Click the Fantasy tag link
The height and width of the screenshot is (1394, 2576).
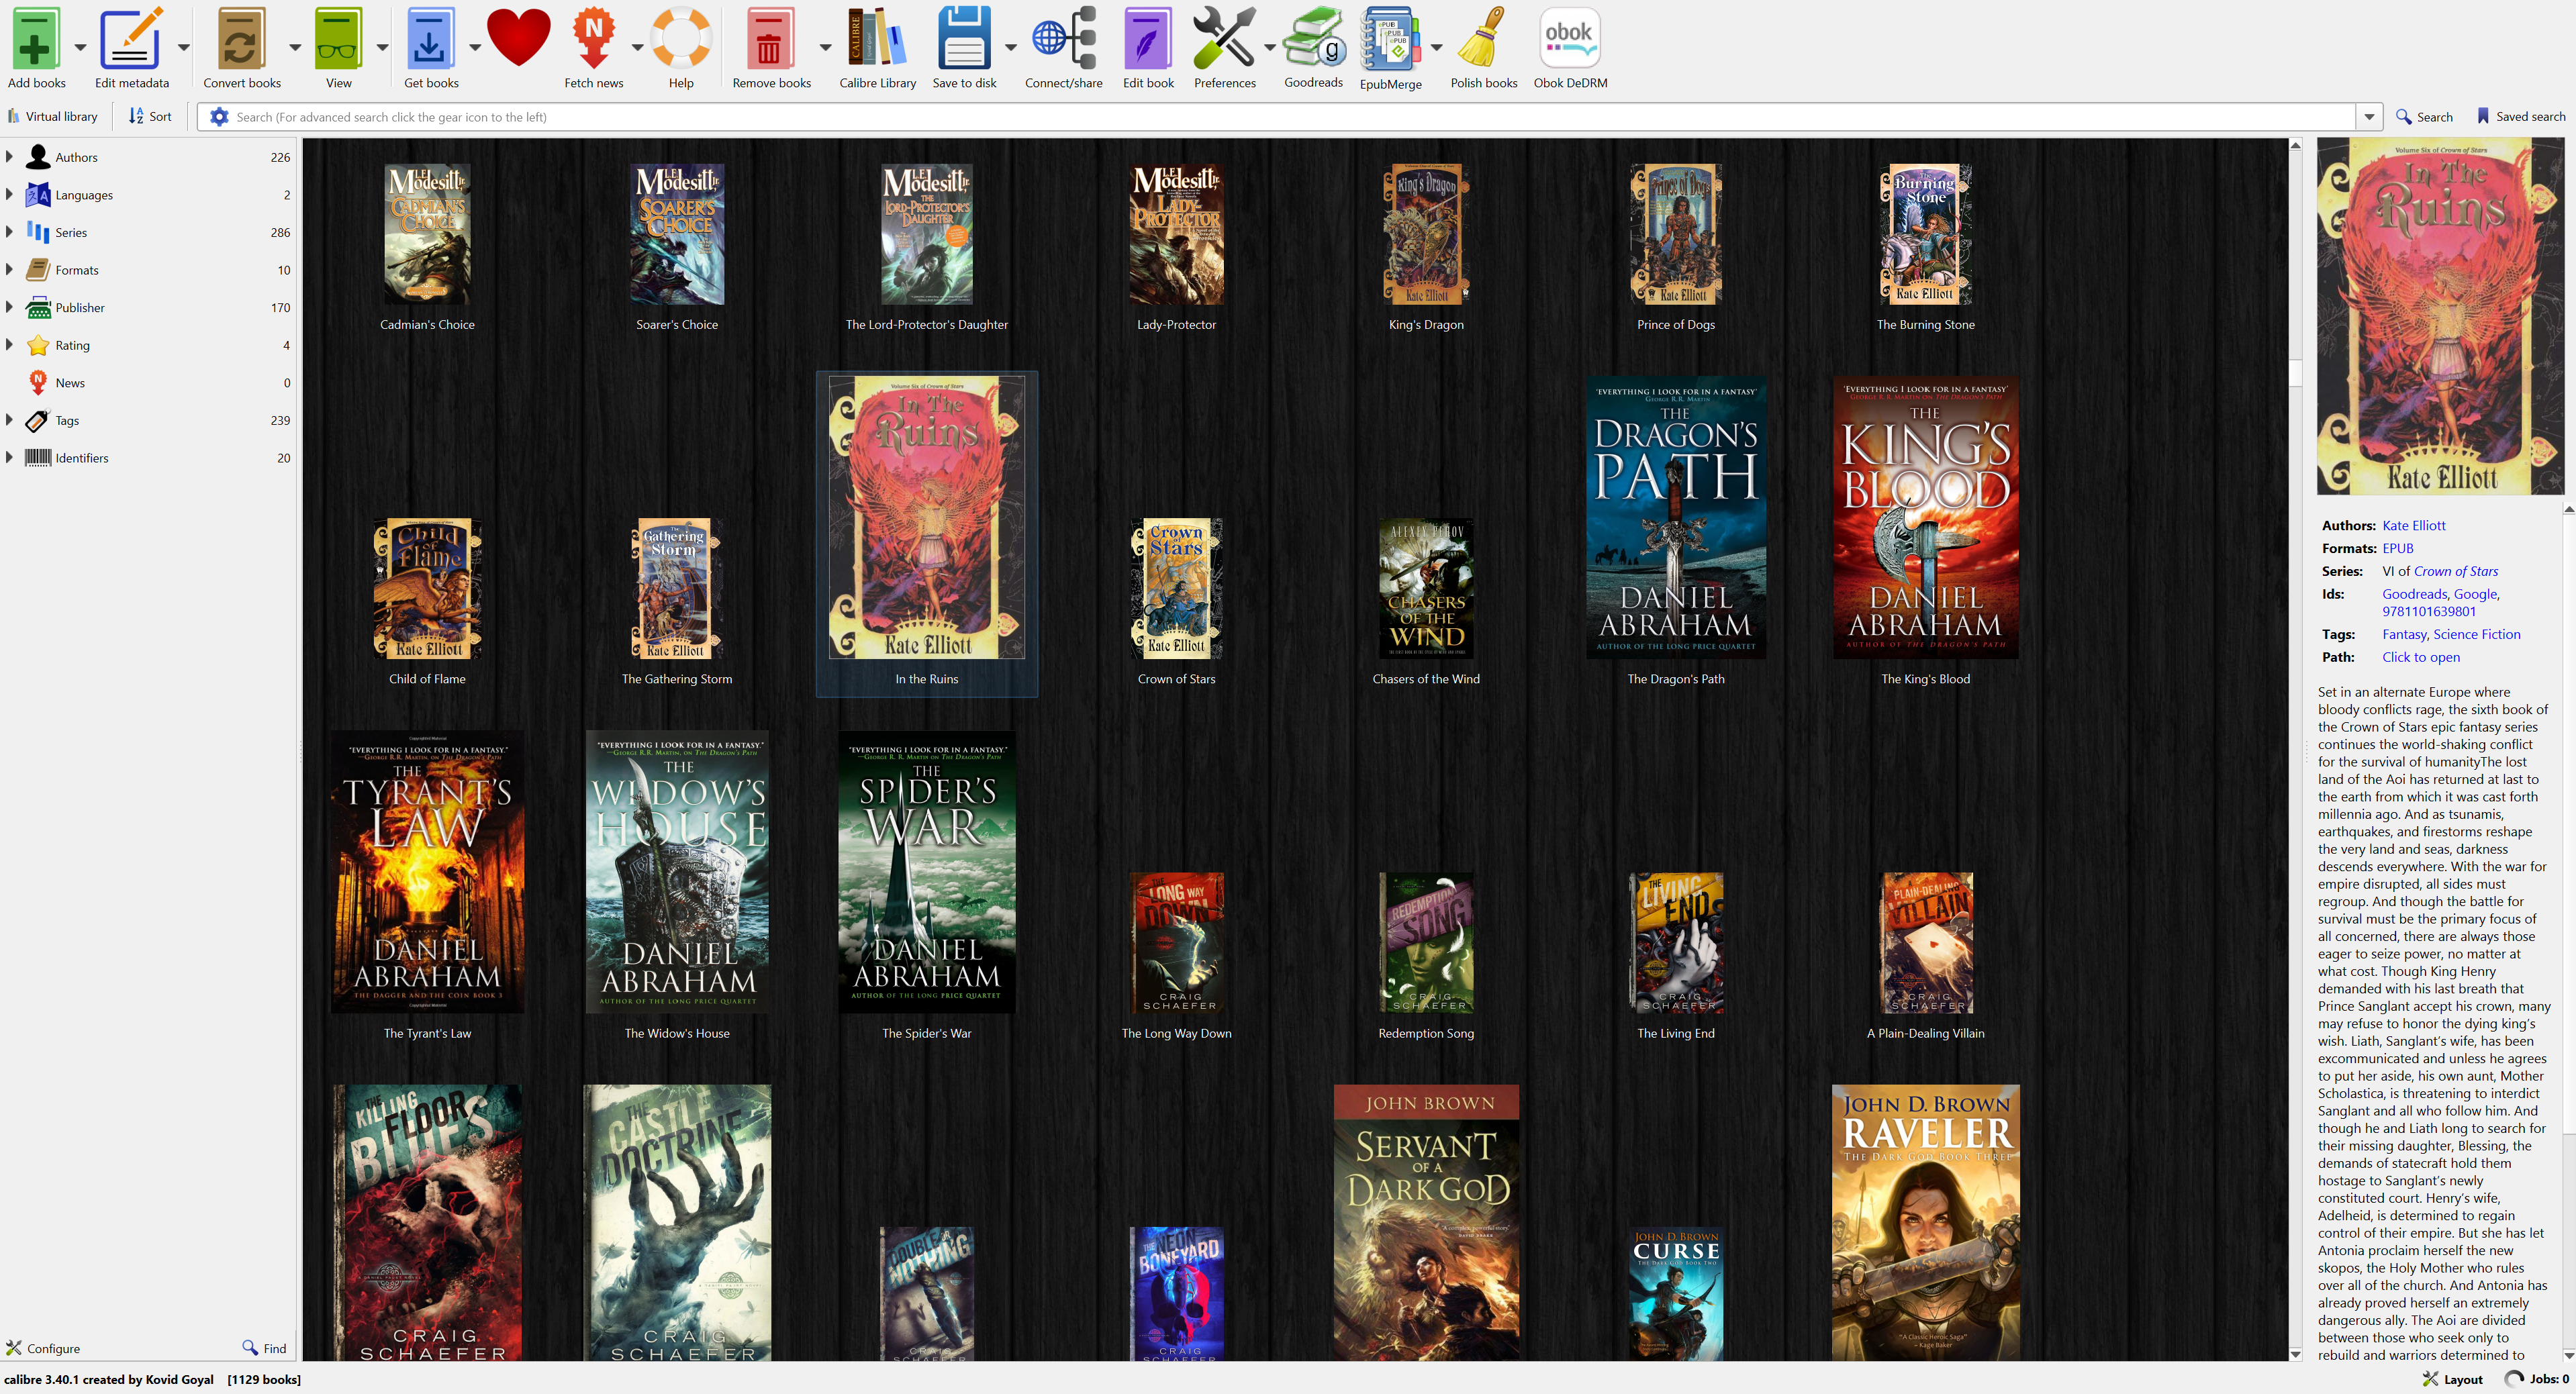(2403, 634)
